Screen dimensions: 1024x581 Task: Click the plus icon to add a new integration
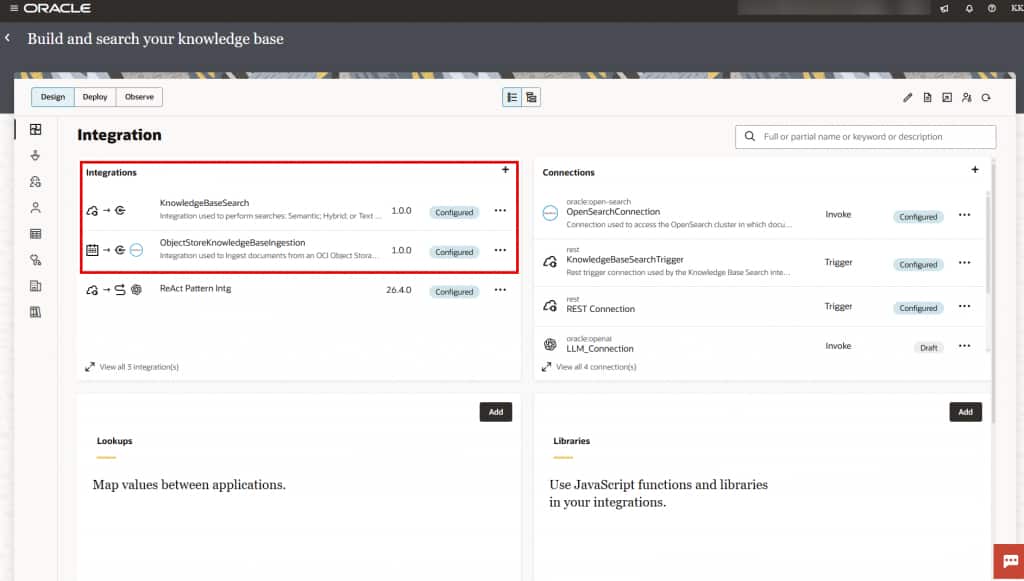[x=505, y=170]
